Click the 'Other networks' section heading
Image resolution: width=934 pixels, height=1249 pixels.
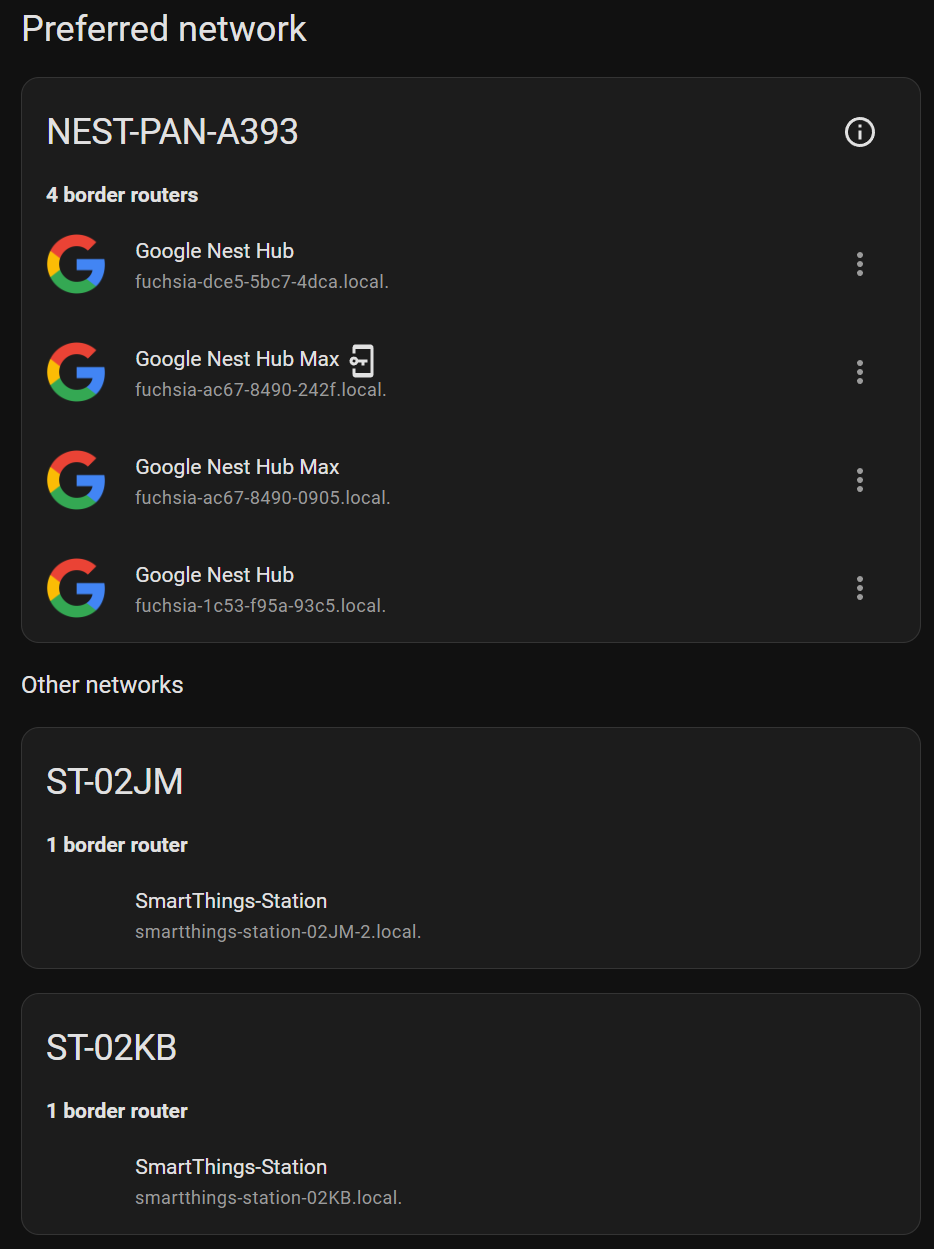coord(102,685)
